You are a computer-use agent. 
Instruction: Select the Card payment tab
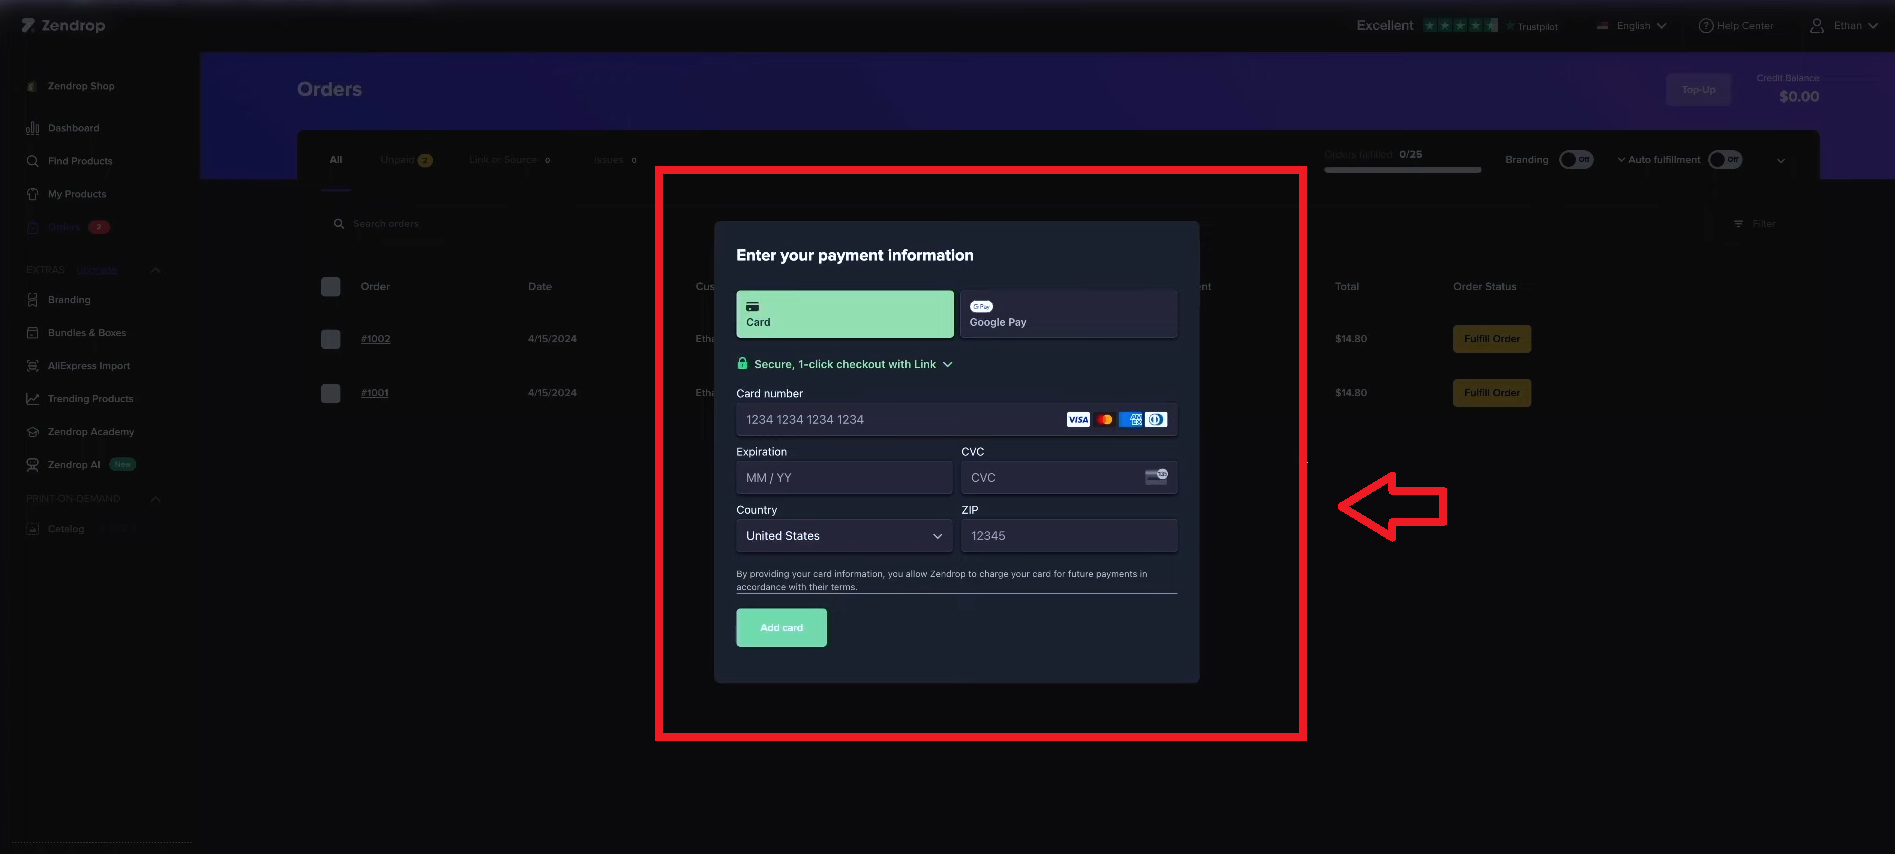pos(845,314)
